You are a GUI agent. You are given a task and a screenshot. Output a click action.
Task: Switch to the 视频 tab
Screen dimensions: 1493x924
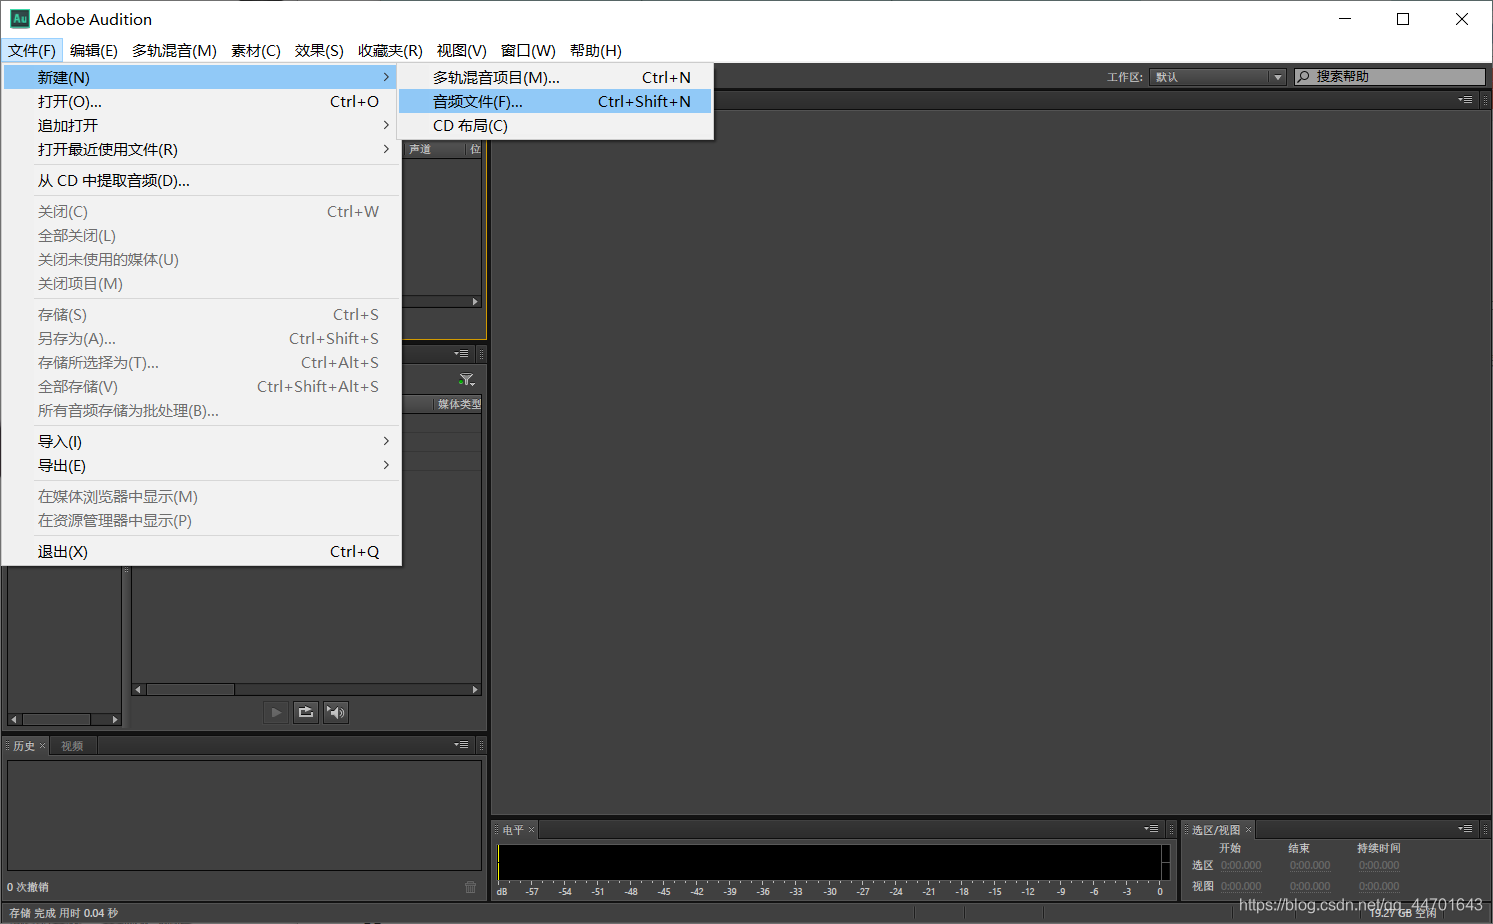point(72,746)
